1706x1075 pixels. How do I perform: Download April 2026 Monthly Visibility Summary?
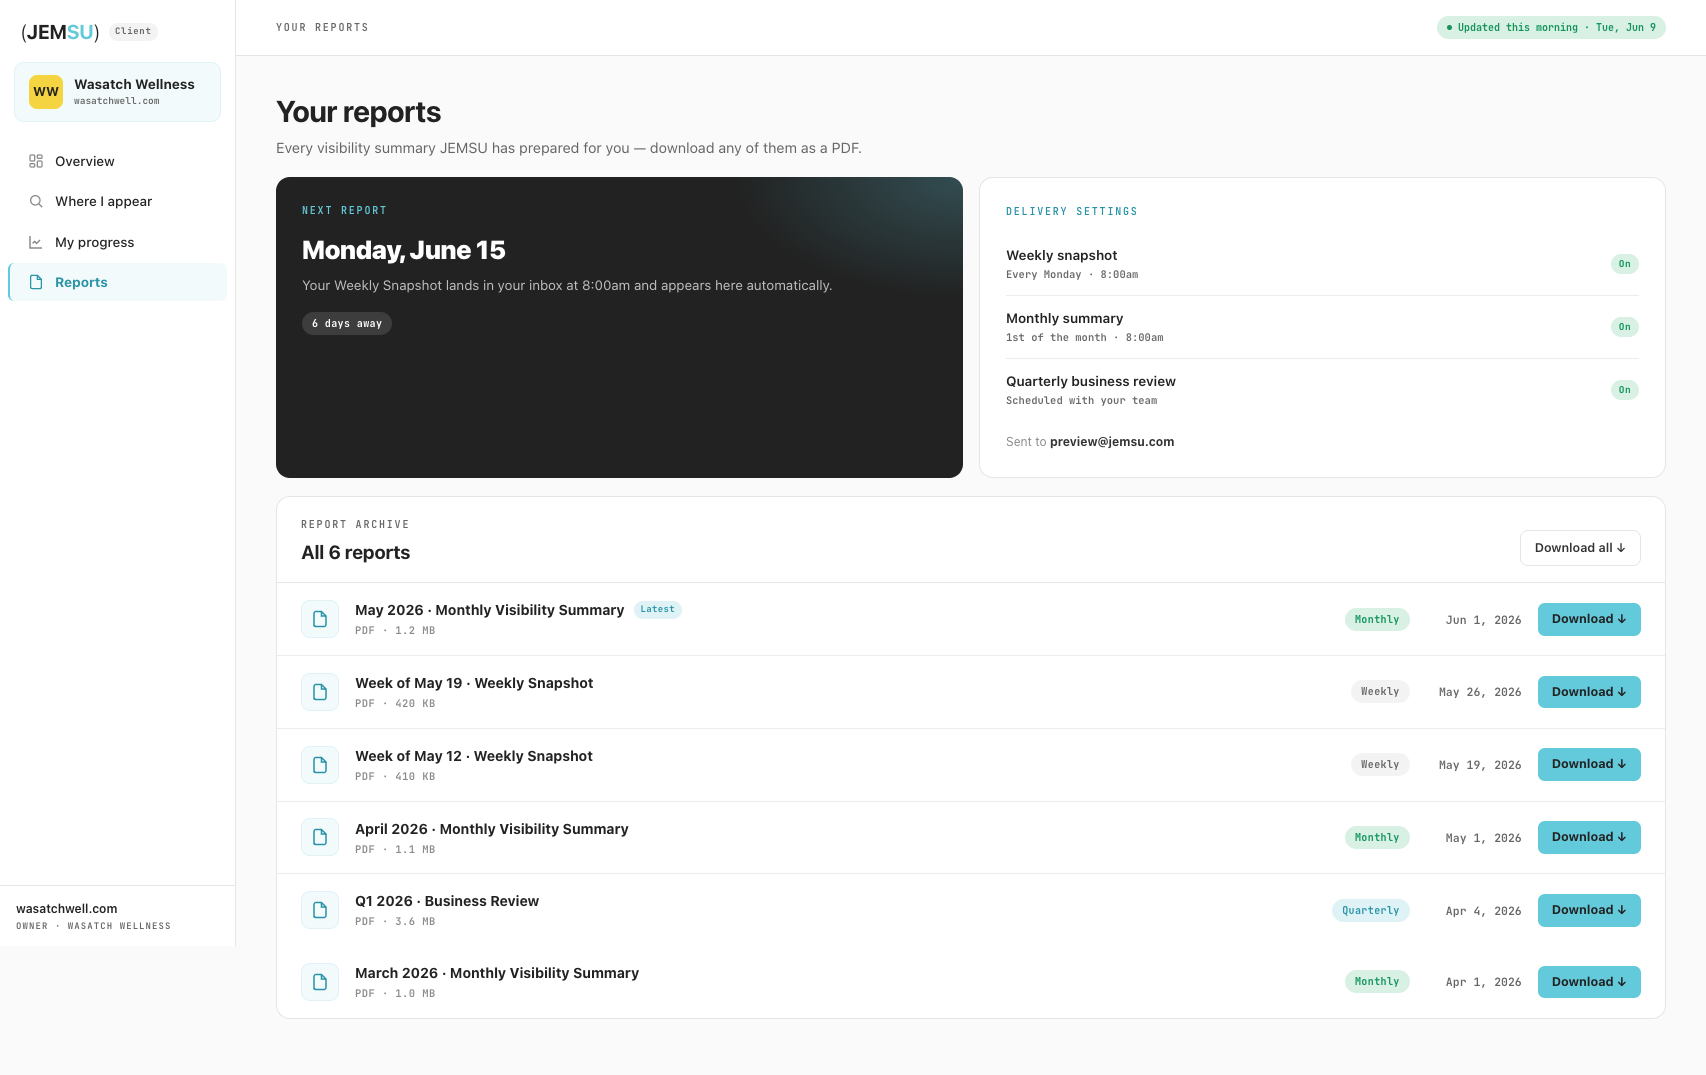[x=1589, y=837]
